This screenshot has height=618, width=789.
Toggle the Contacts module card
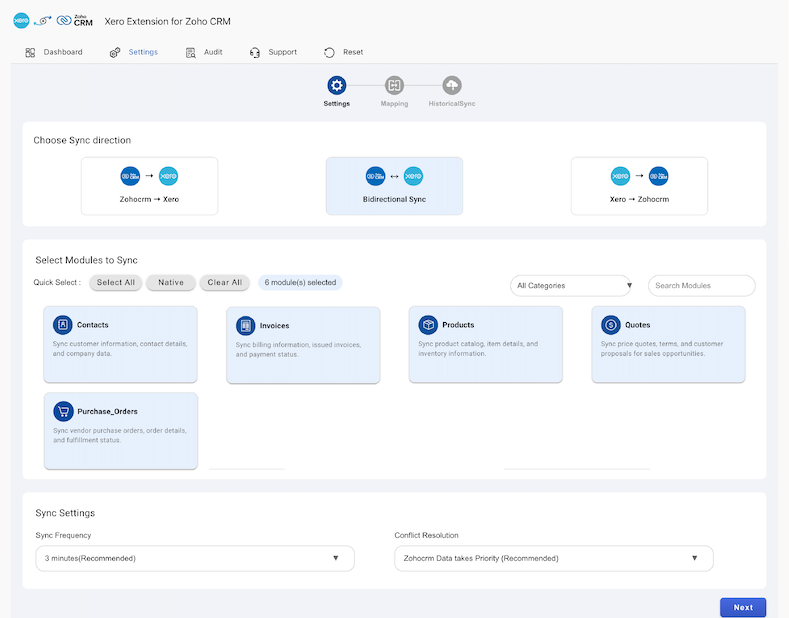pos(120,344)
